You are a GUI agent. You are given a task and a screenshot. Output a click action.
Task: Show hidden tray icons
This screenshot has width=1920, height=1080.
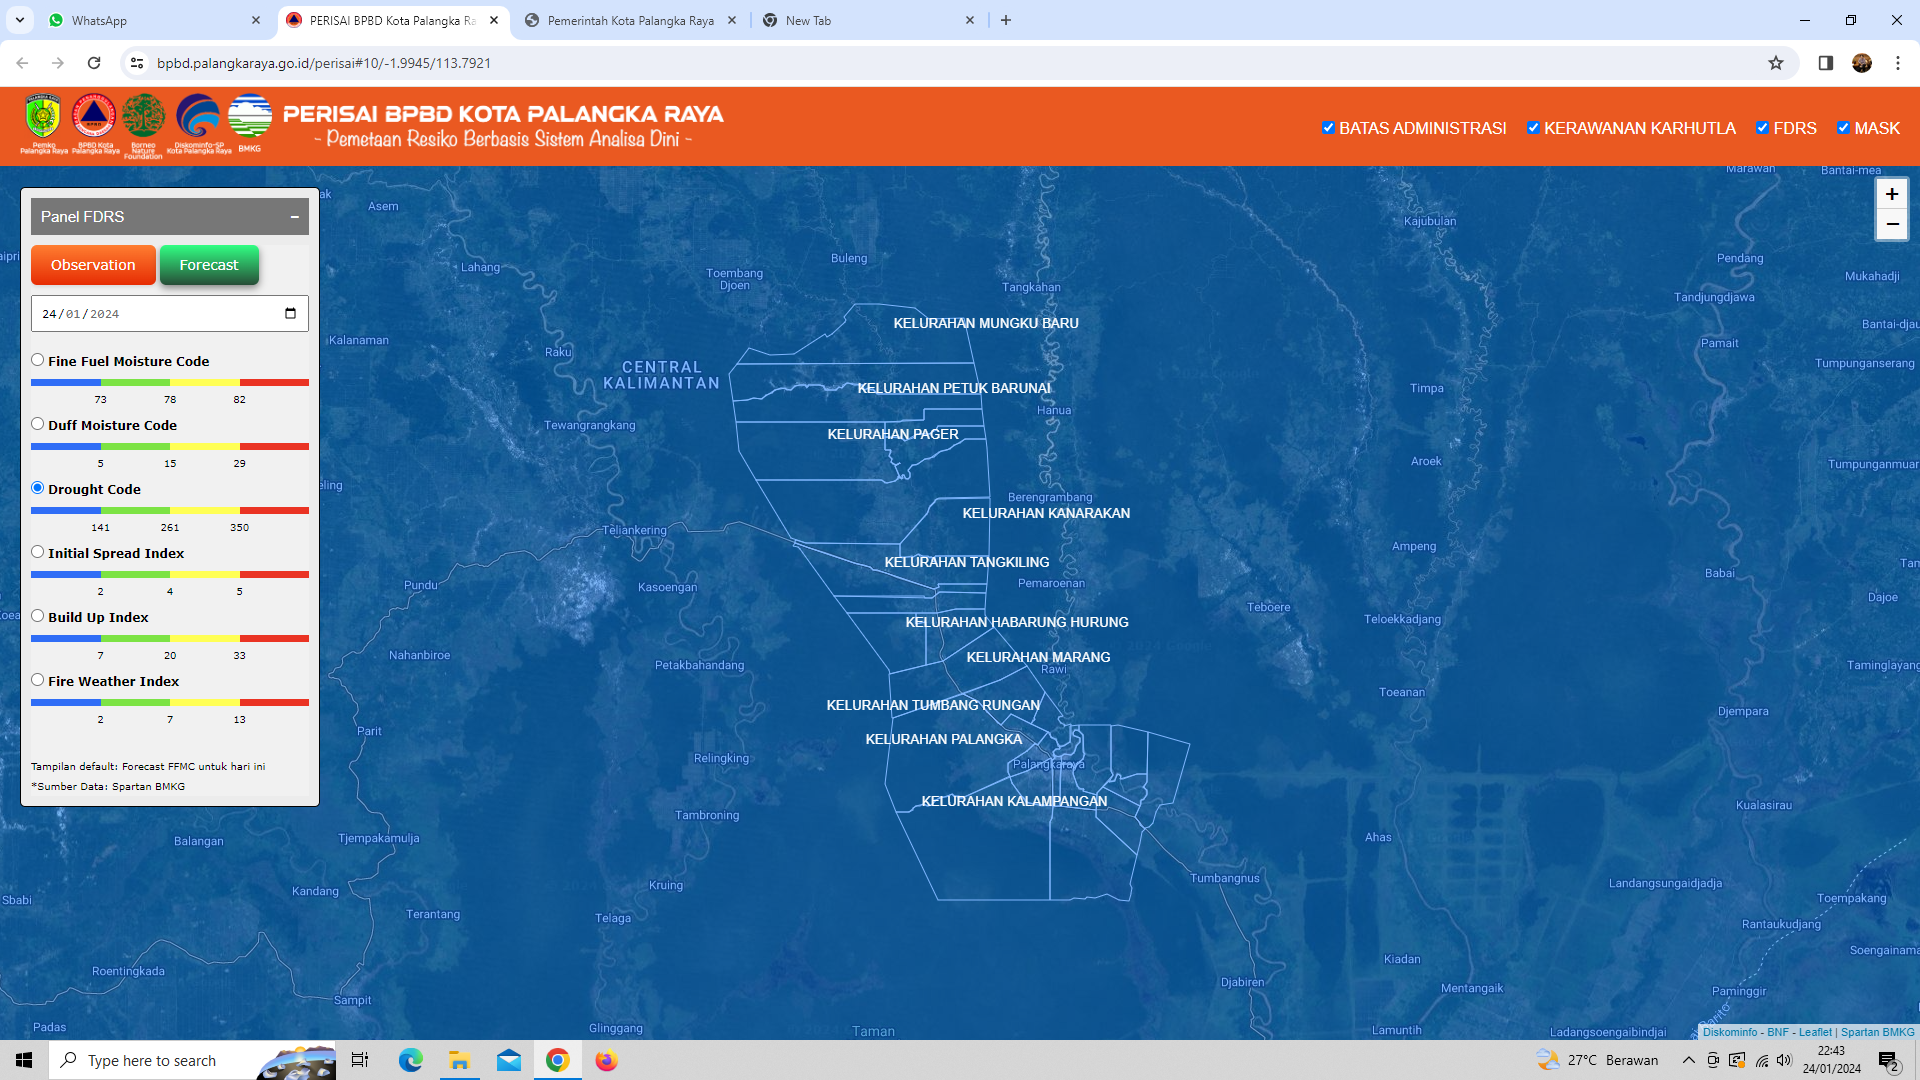tap(1689, 1060)
